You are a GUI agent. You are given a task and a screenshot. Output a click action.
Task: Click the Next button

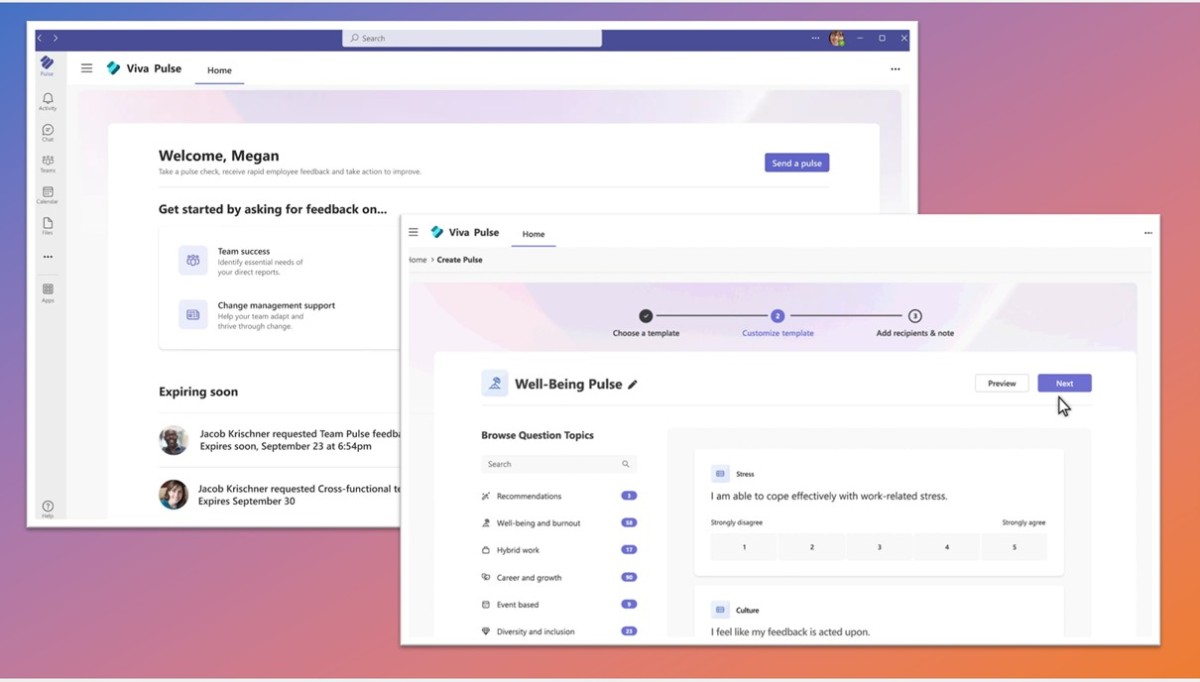[x=1064, y=383]
